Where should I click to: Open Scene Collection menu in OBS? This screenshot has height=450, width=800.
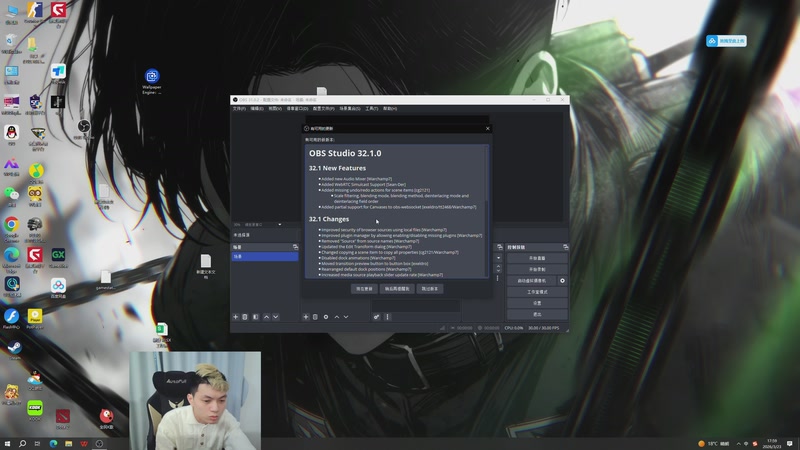(x=350, y=109)
